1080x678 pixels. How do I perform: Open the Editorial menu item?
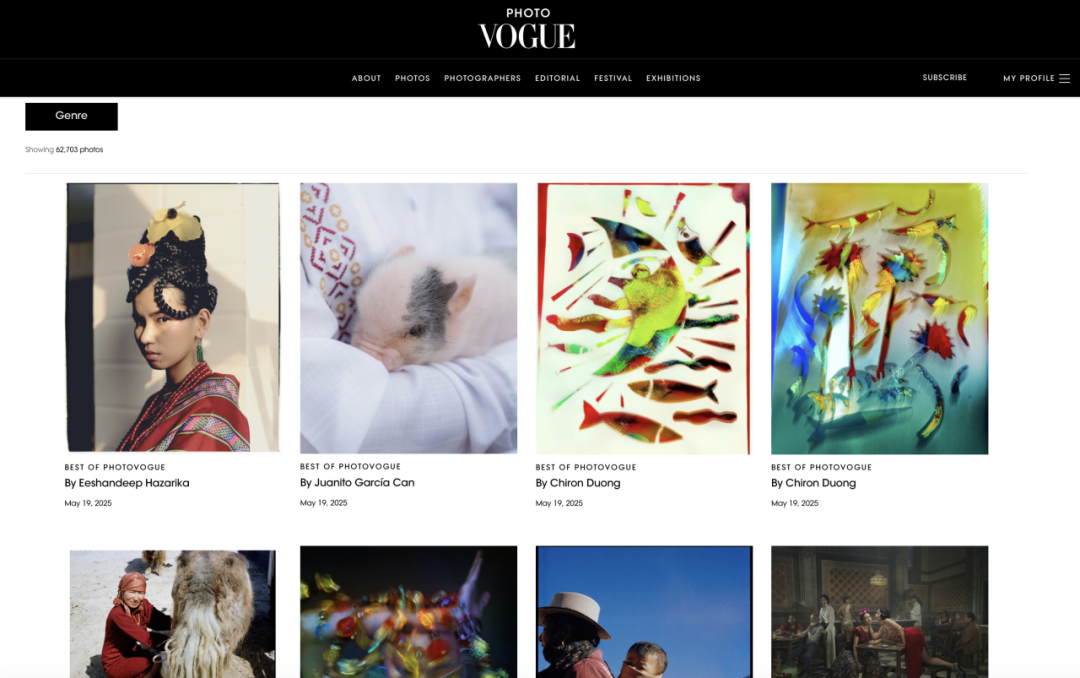(x=557, y=79)
